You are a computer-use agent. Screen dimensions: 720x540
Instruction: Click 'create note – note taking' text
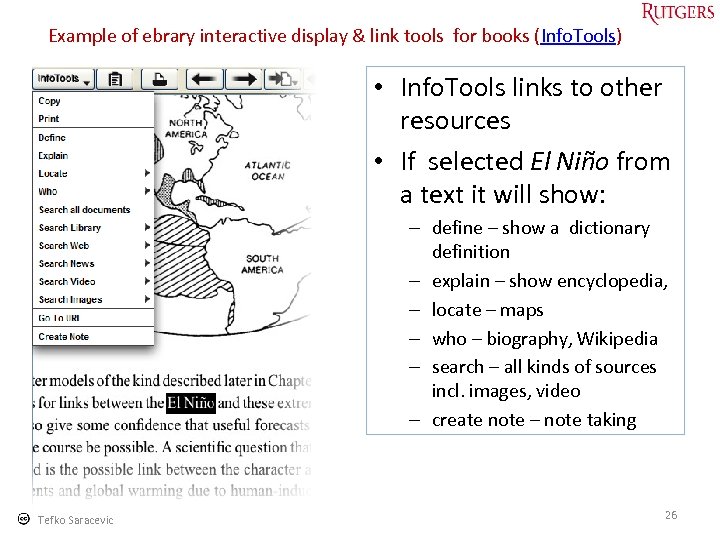pos(534,420)
